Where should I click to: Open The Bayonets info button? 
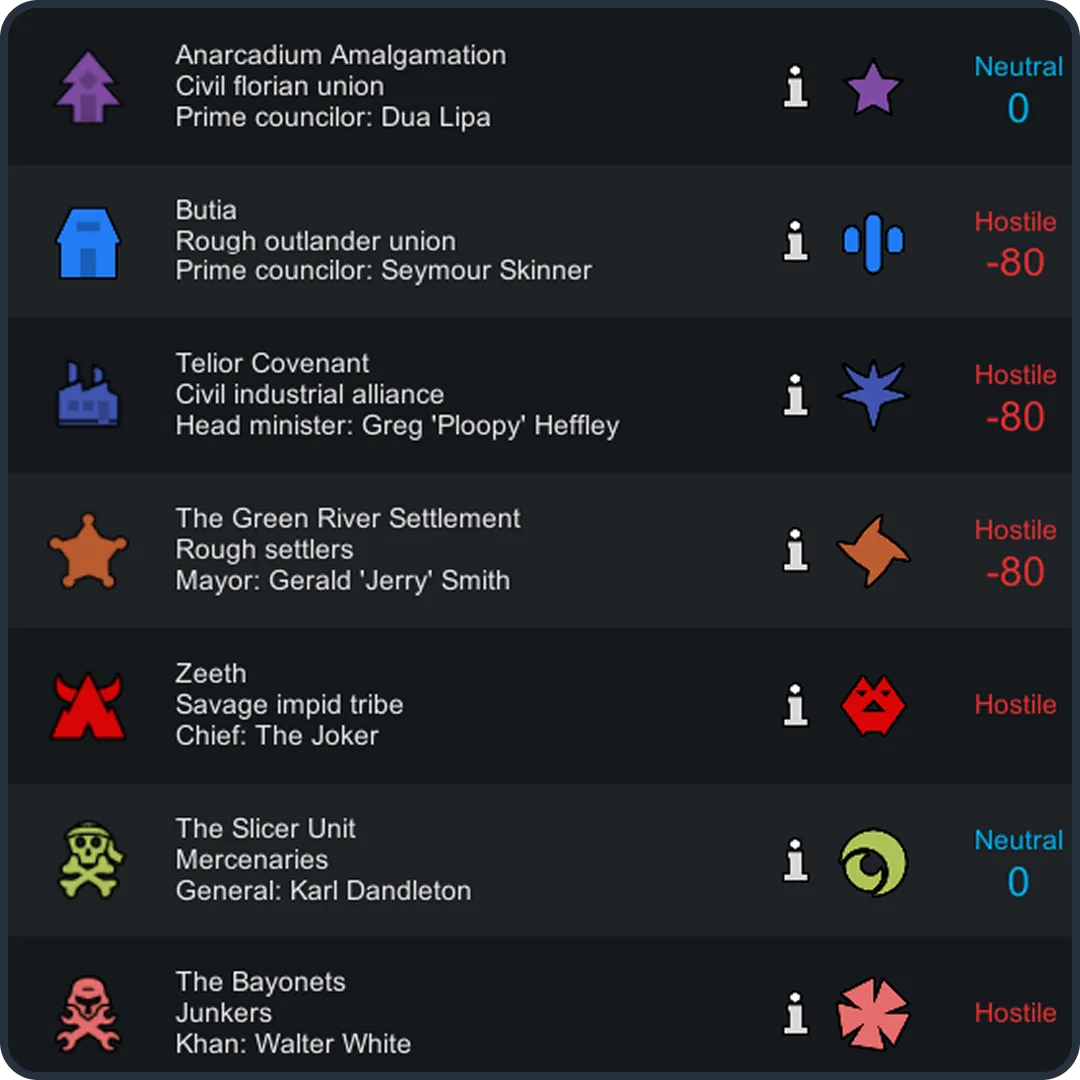[x=796, y=1015]
